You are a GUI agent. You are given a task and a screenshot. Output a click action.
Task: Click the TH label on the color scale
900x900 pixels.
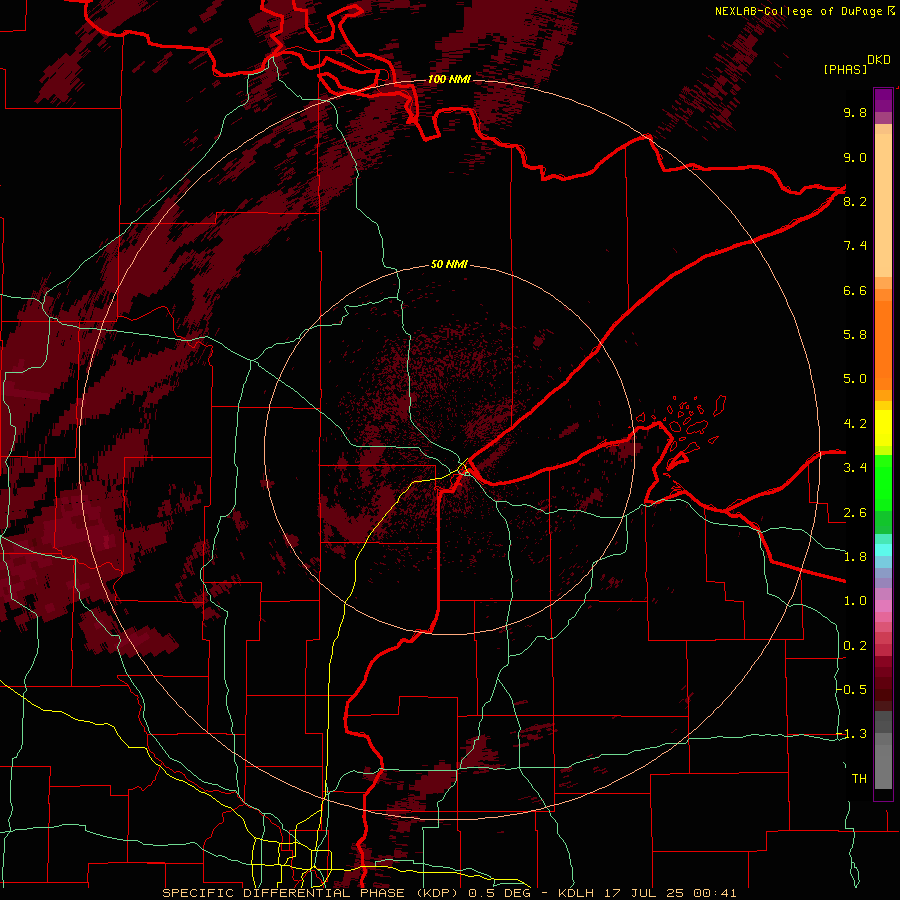click(859, 779)
